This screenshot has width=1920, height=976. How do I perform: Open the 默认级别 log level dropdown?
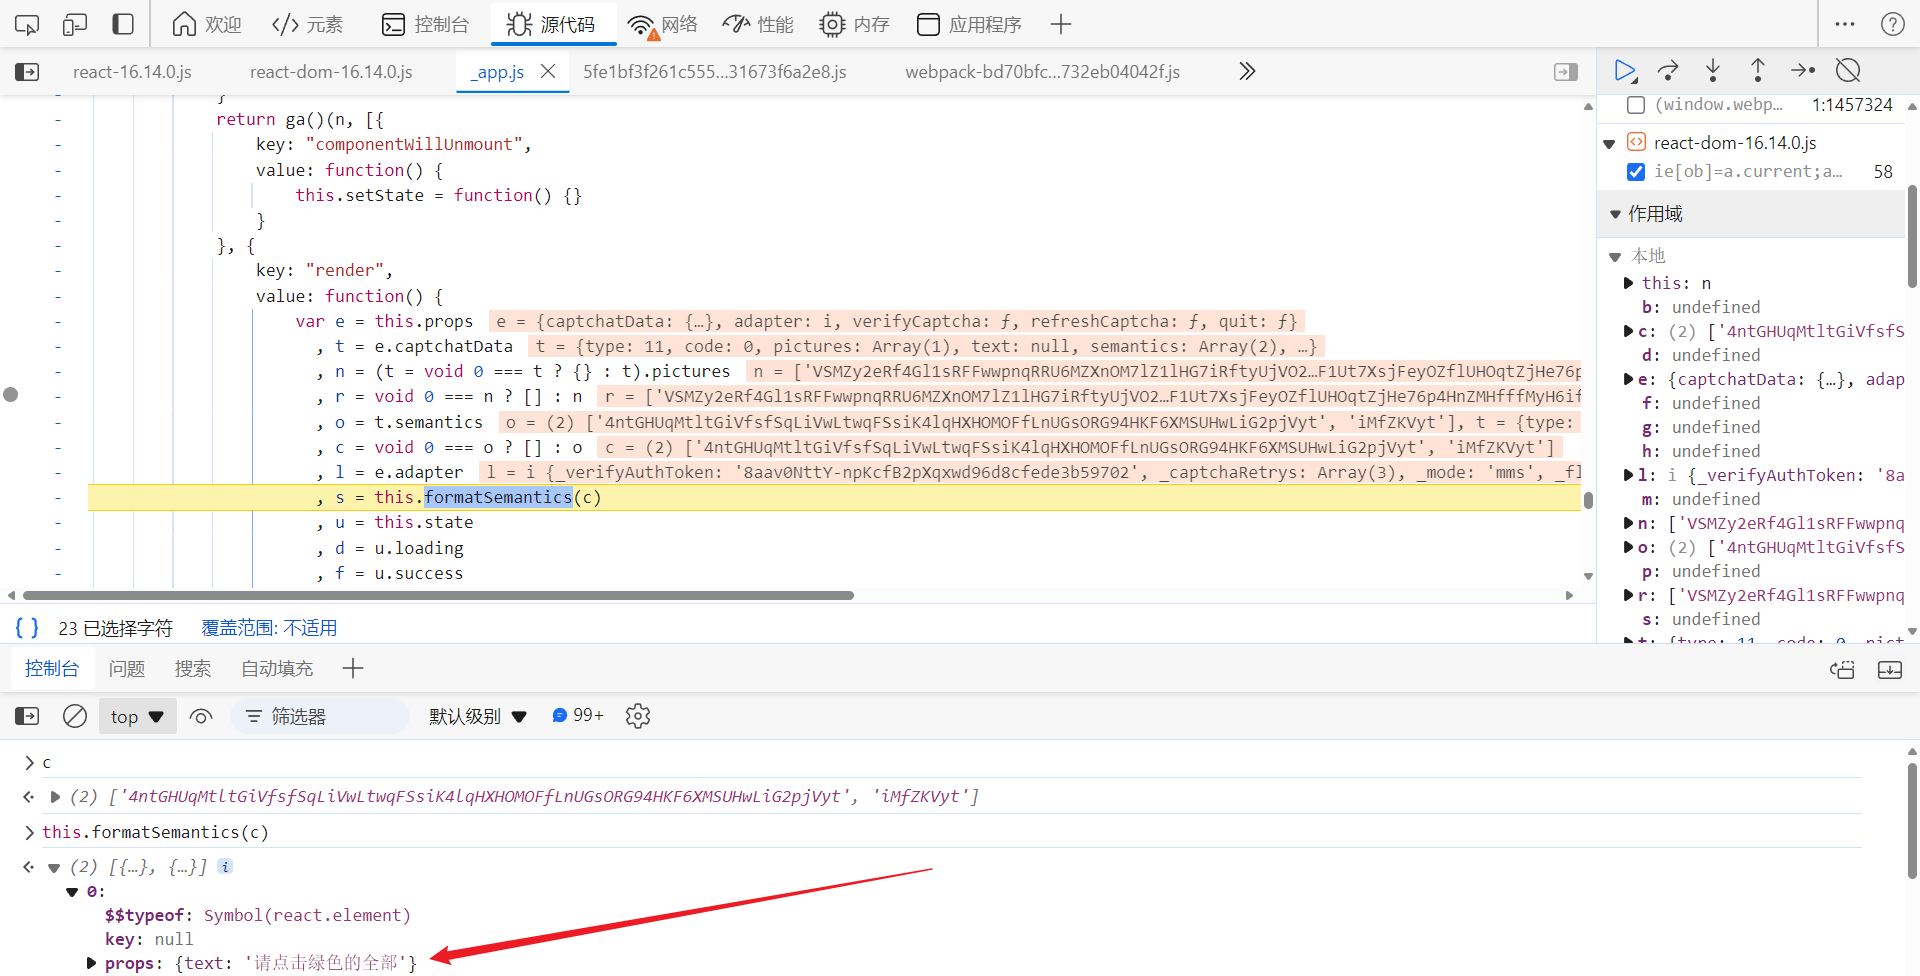pos(478,716)
